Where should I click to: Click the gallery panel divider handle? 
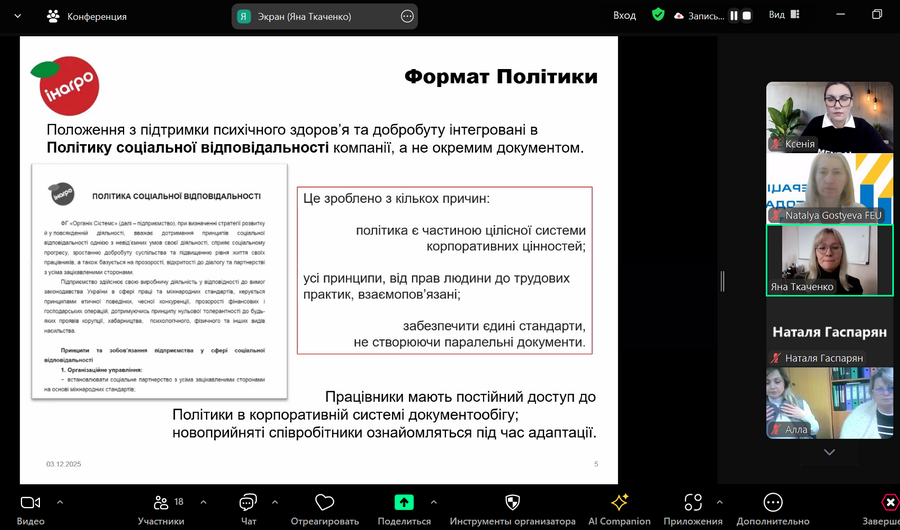tap(722, 281)
